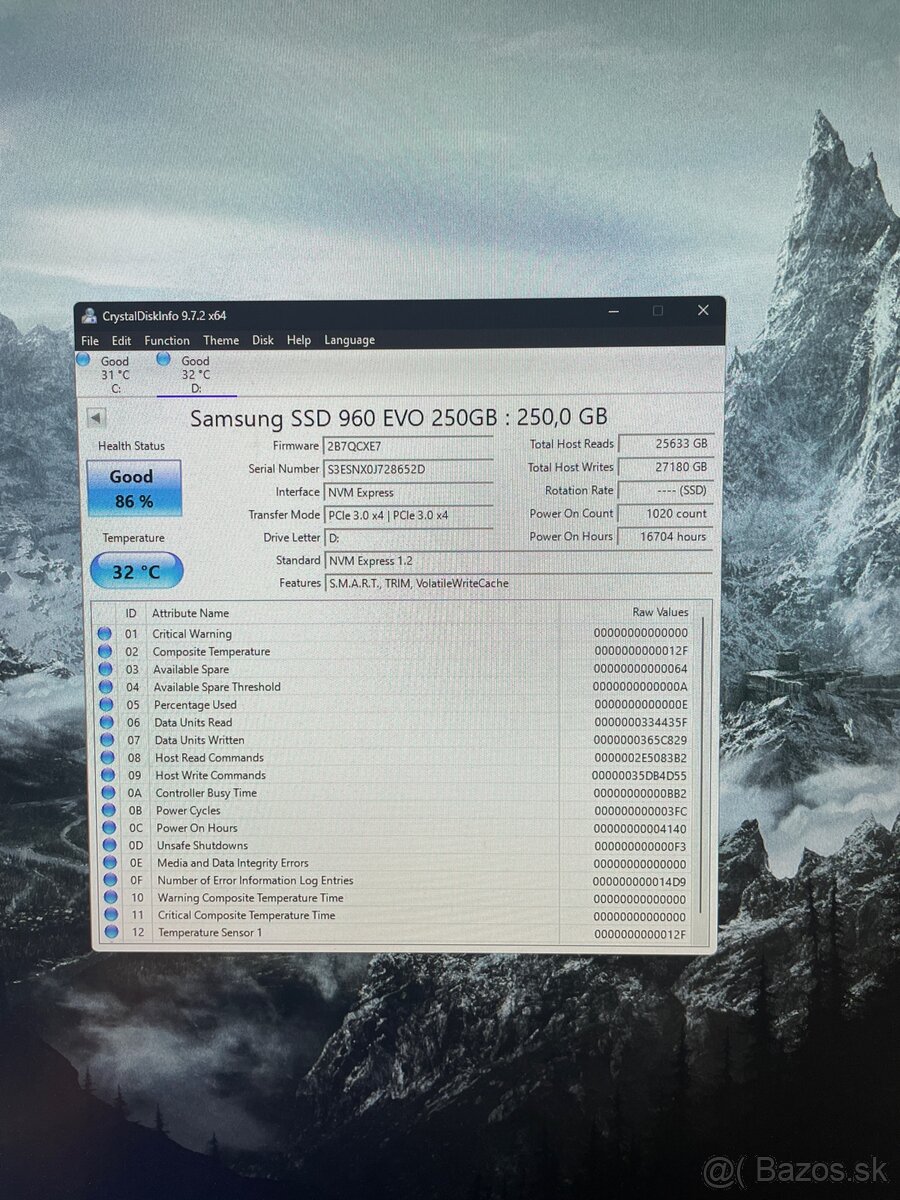Click the Drive Letter field

[408, 538]
